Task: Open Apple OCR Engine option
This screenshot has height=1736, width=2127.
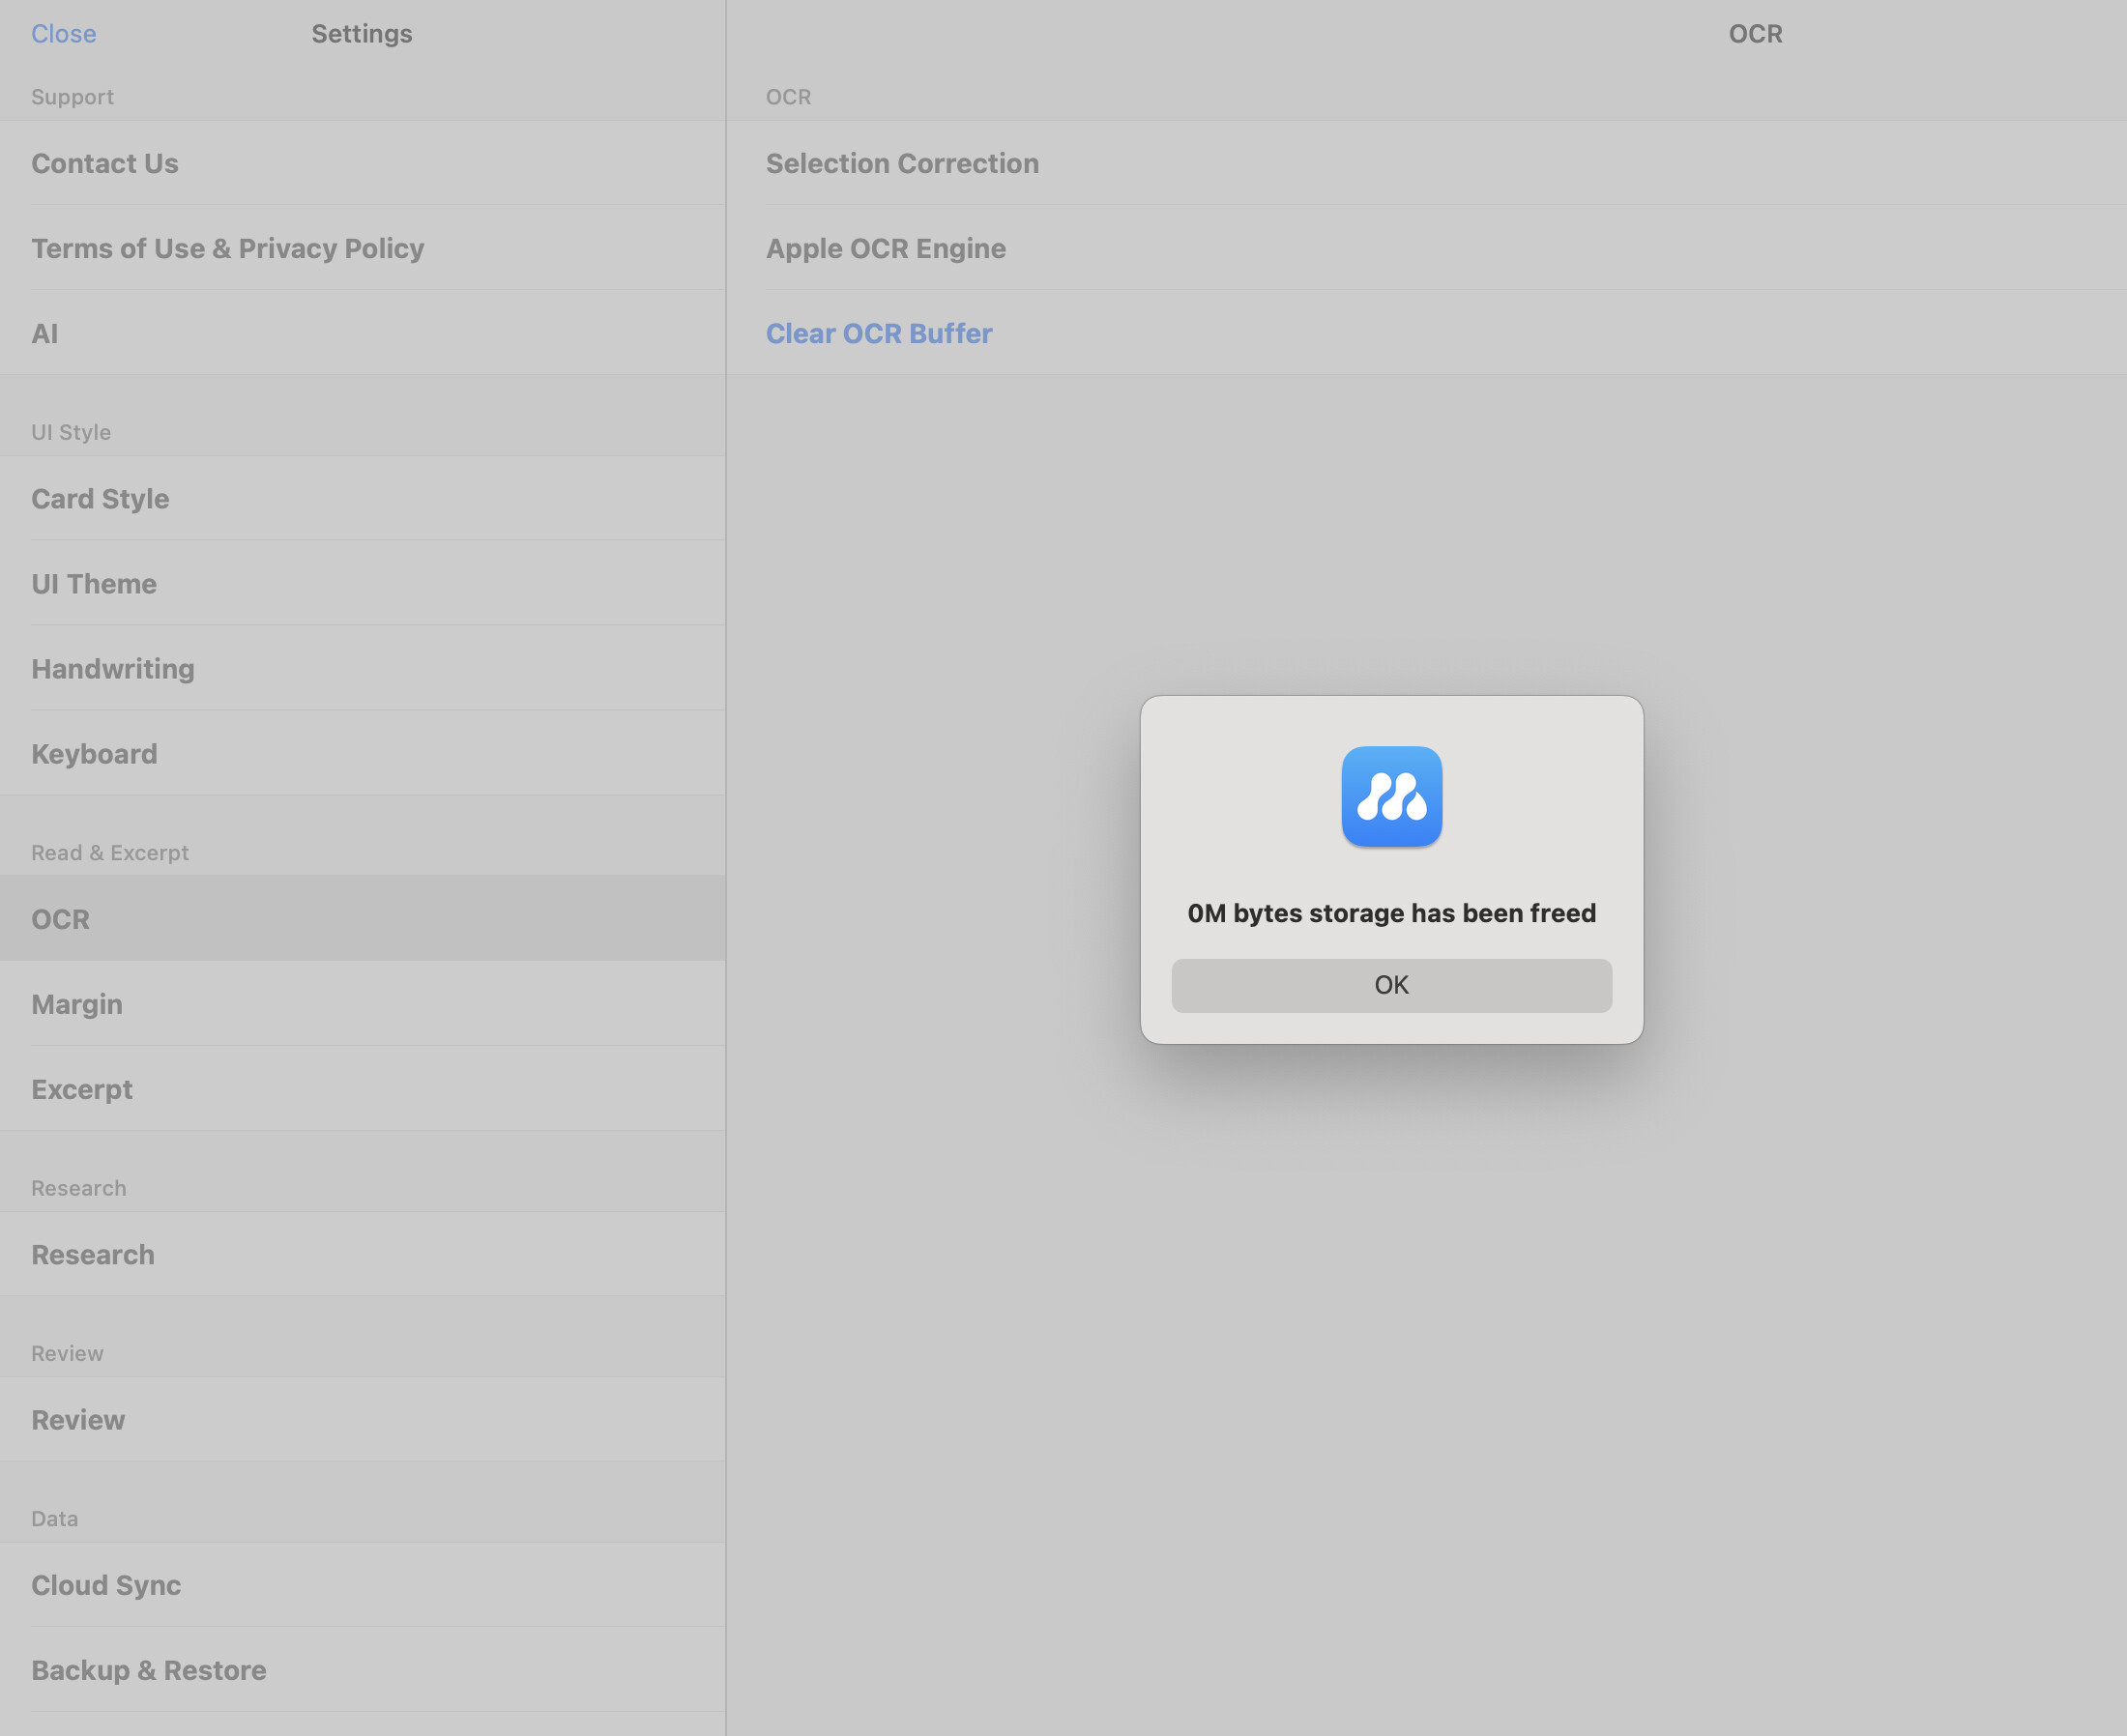Action: point(886,248)
